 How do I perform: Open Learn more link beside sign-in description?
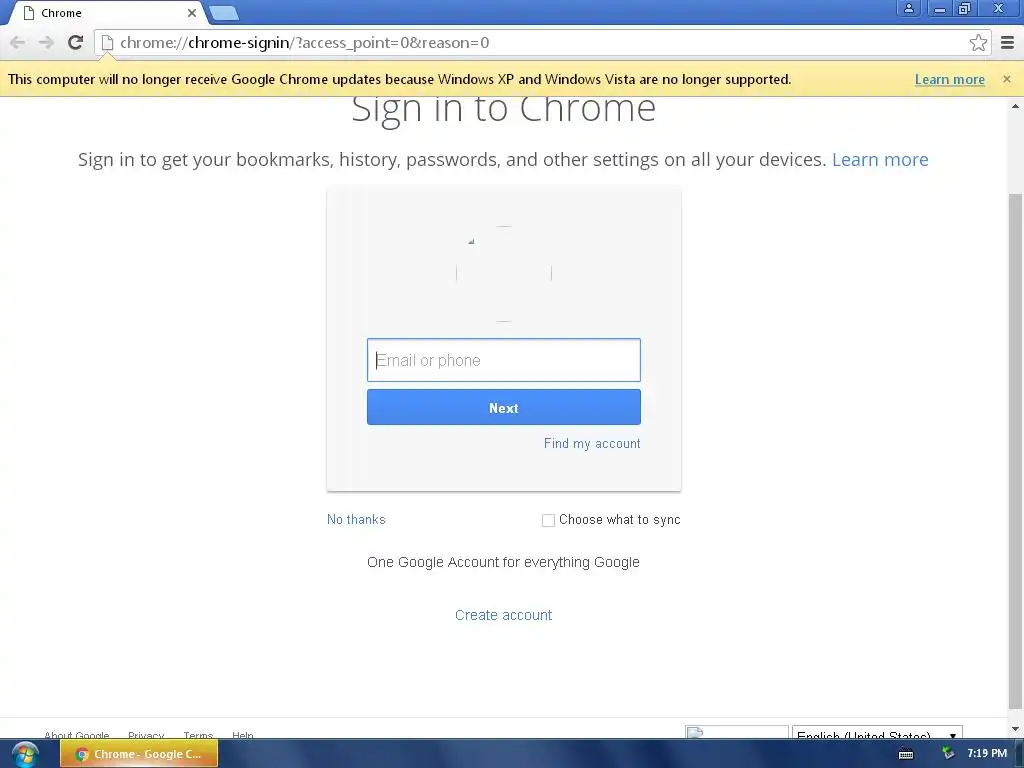pyautogui.click(x=880, y=159)
